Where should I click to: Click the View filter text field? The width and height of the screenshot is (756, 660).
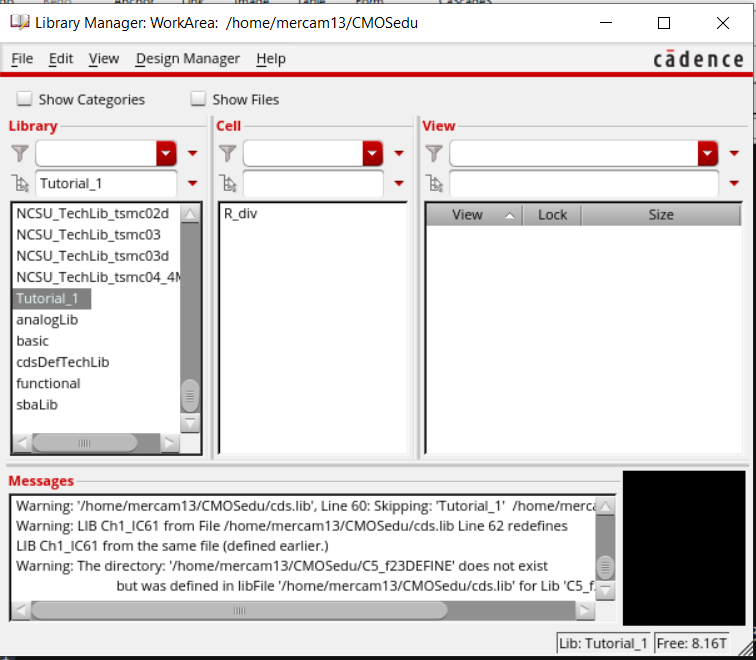574,153
